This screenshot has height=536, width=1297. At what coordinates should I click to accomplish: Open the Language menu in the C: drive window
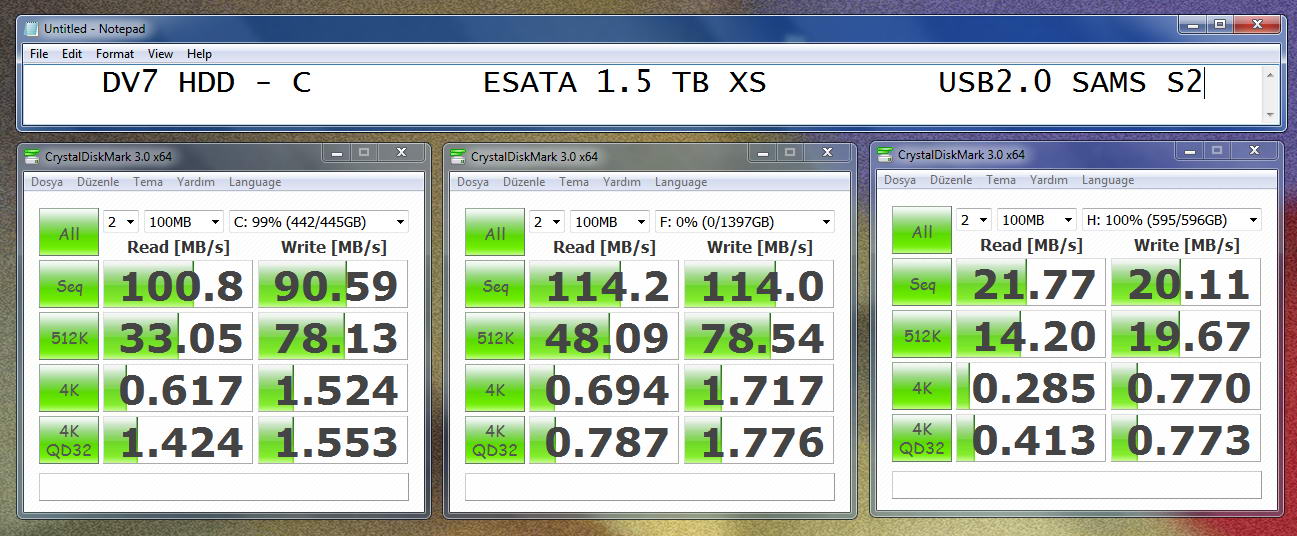[x=254, y=182]
